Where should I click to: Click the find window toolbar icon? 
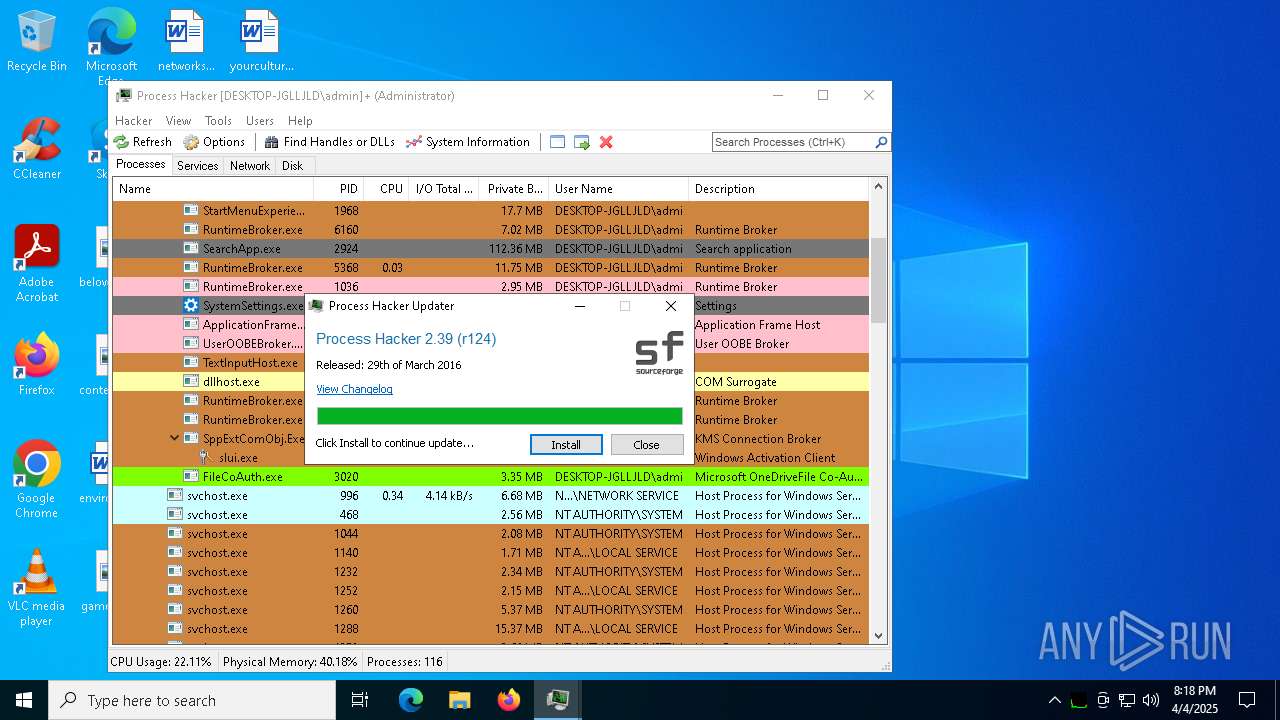click(558, 142)
